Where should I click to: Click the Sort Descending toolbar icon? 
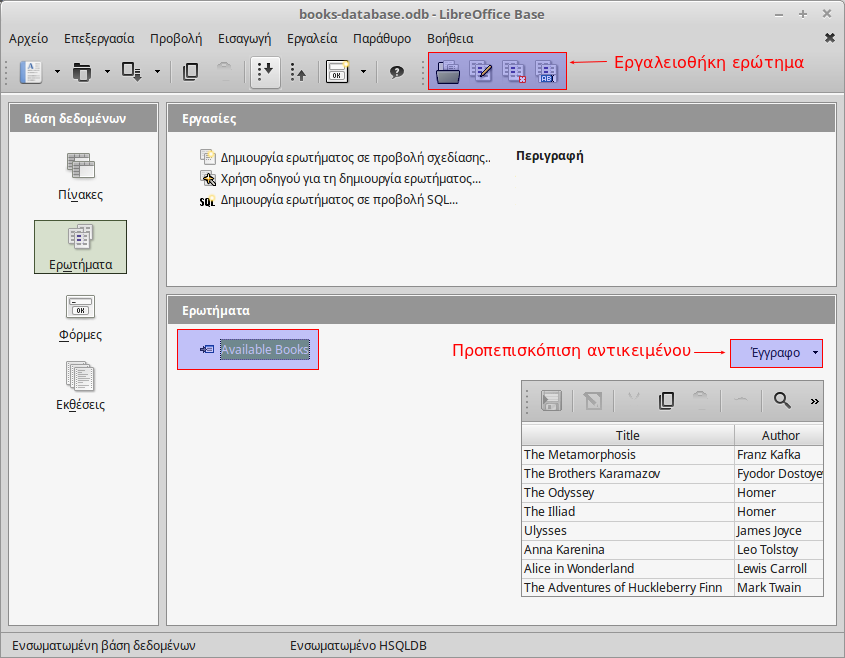tap(298, 72)
